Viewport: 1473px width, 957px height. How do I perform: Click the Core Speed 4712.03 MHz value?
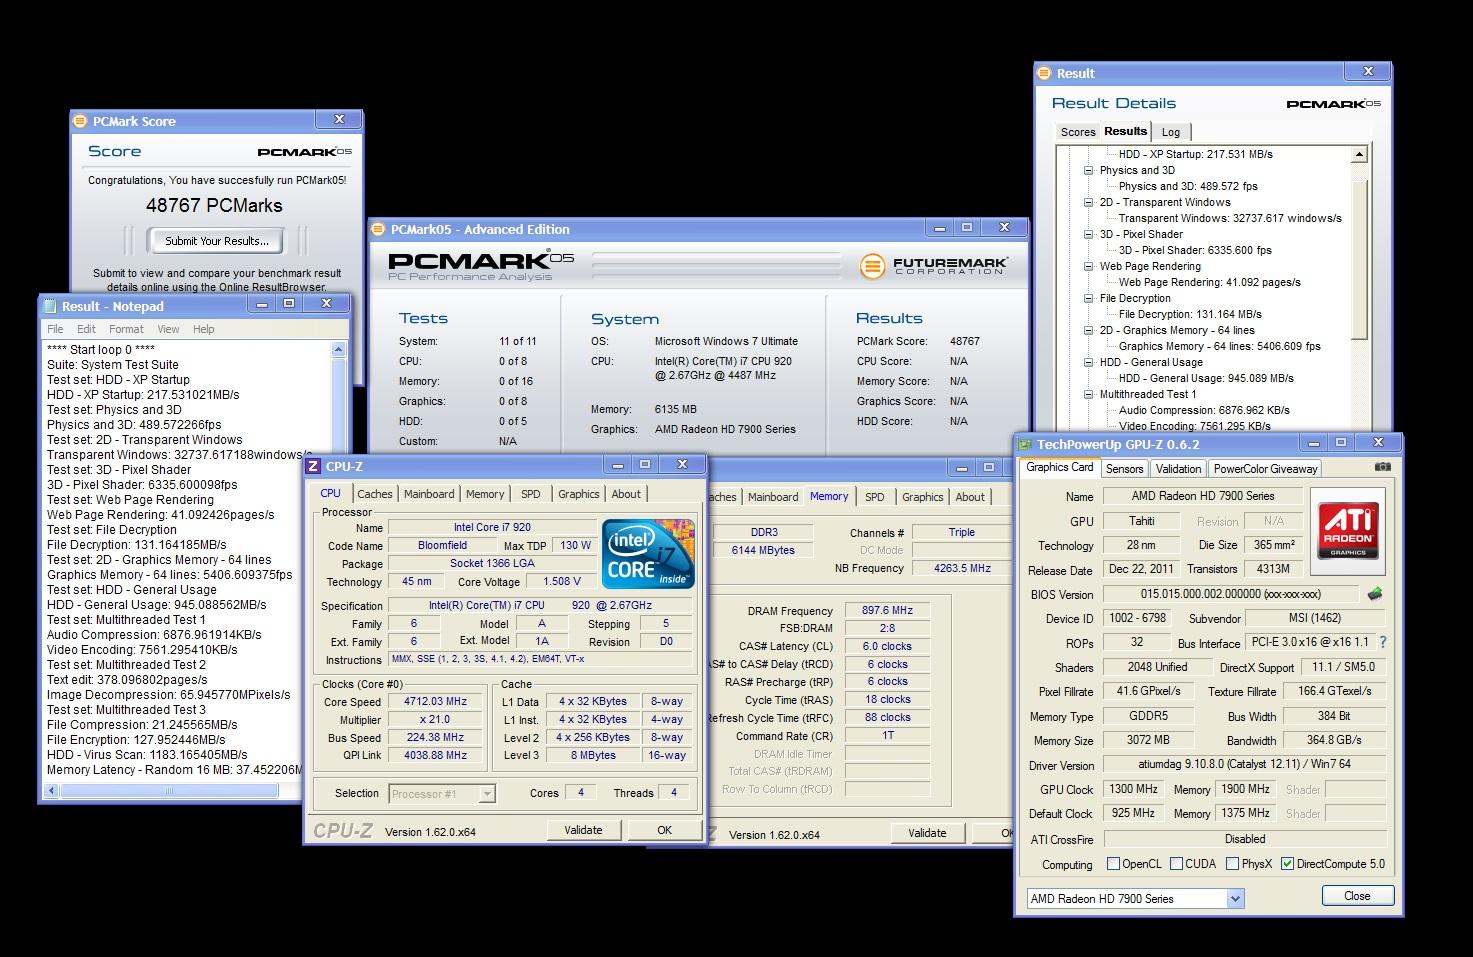(436, 701)
